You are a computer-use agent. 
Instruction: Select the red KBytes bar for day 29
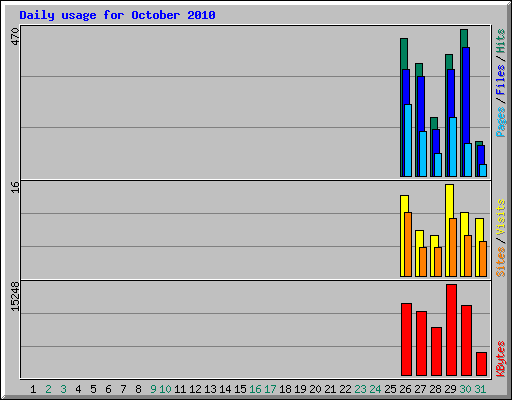point(452,330)
